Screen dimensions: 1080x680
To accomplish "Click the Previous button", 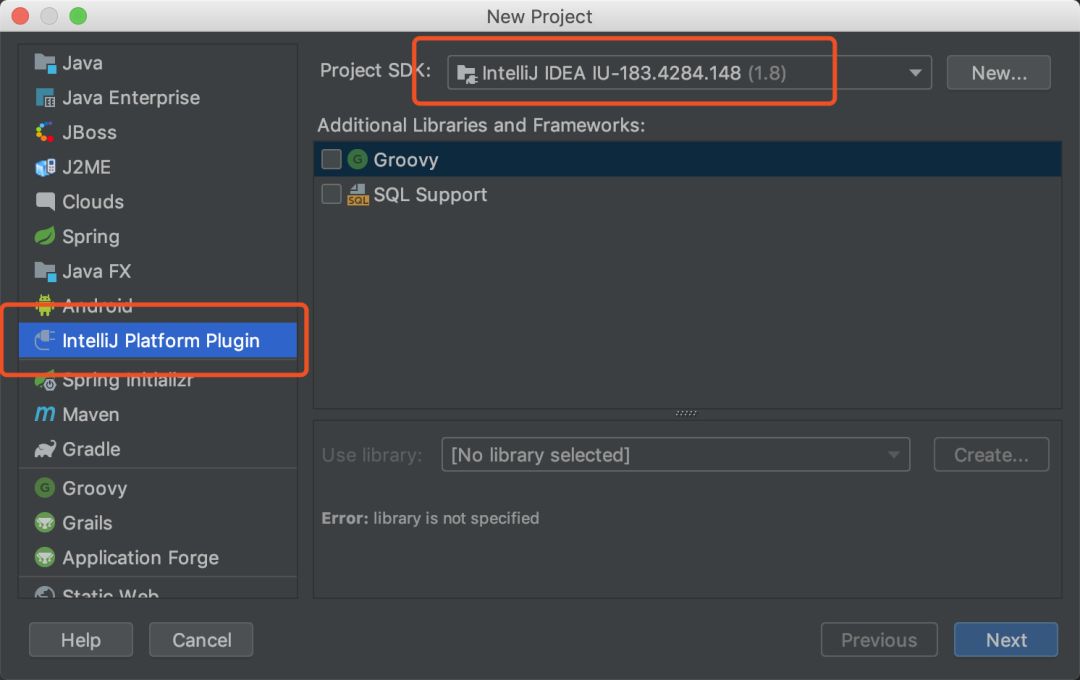I will pos(879,640).
